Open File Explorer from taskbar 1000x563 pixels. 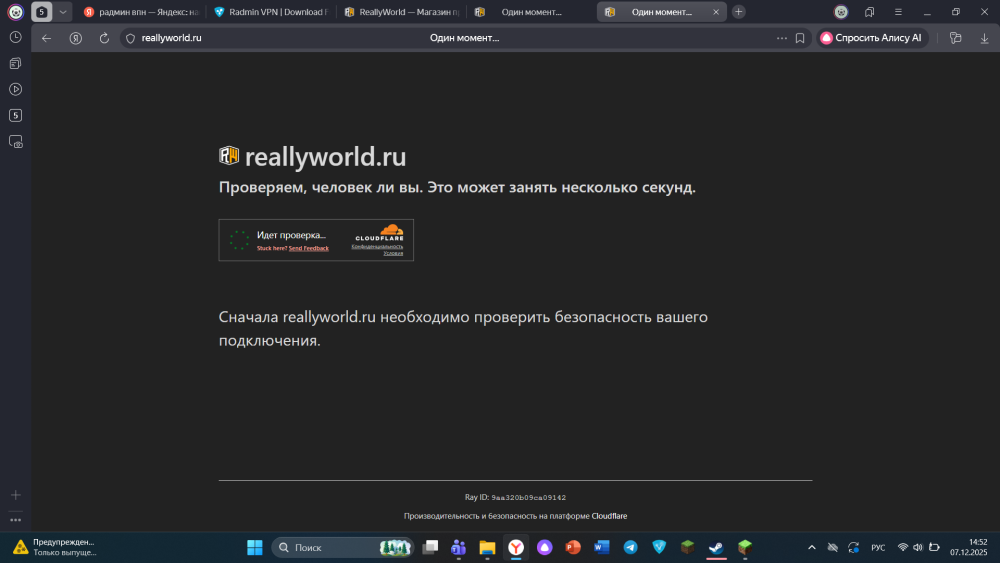point(487,547)
